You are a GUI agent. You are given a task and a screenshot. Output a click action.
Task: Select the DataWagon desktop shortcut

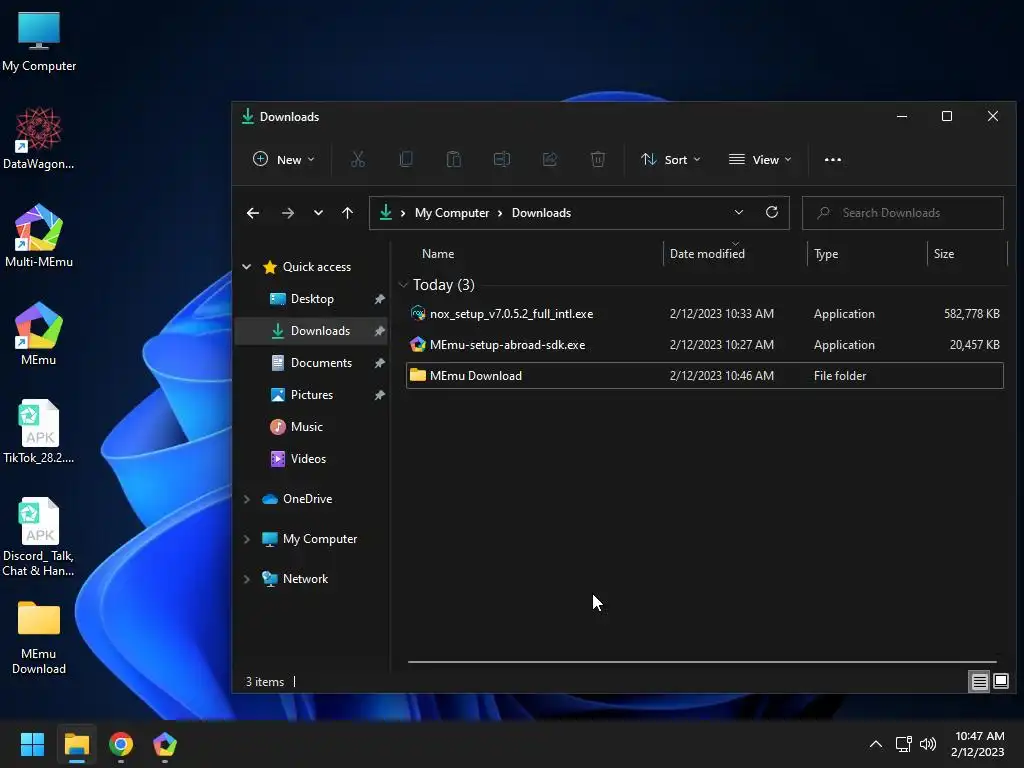tap(39, 139)
